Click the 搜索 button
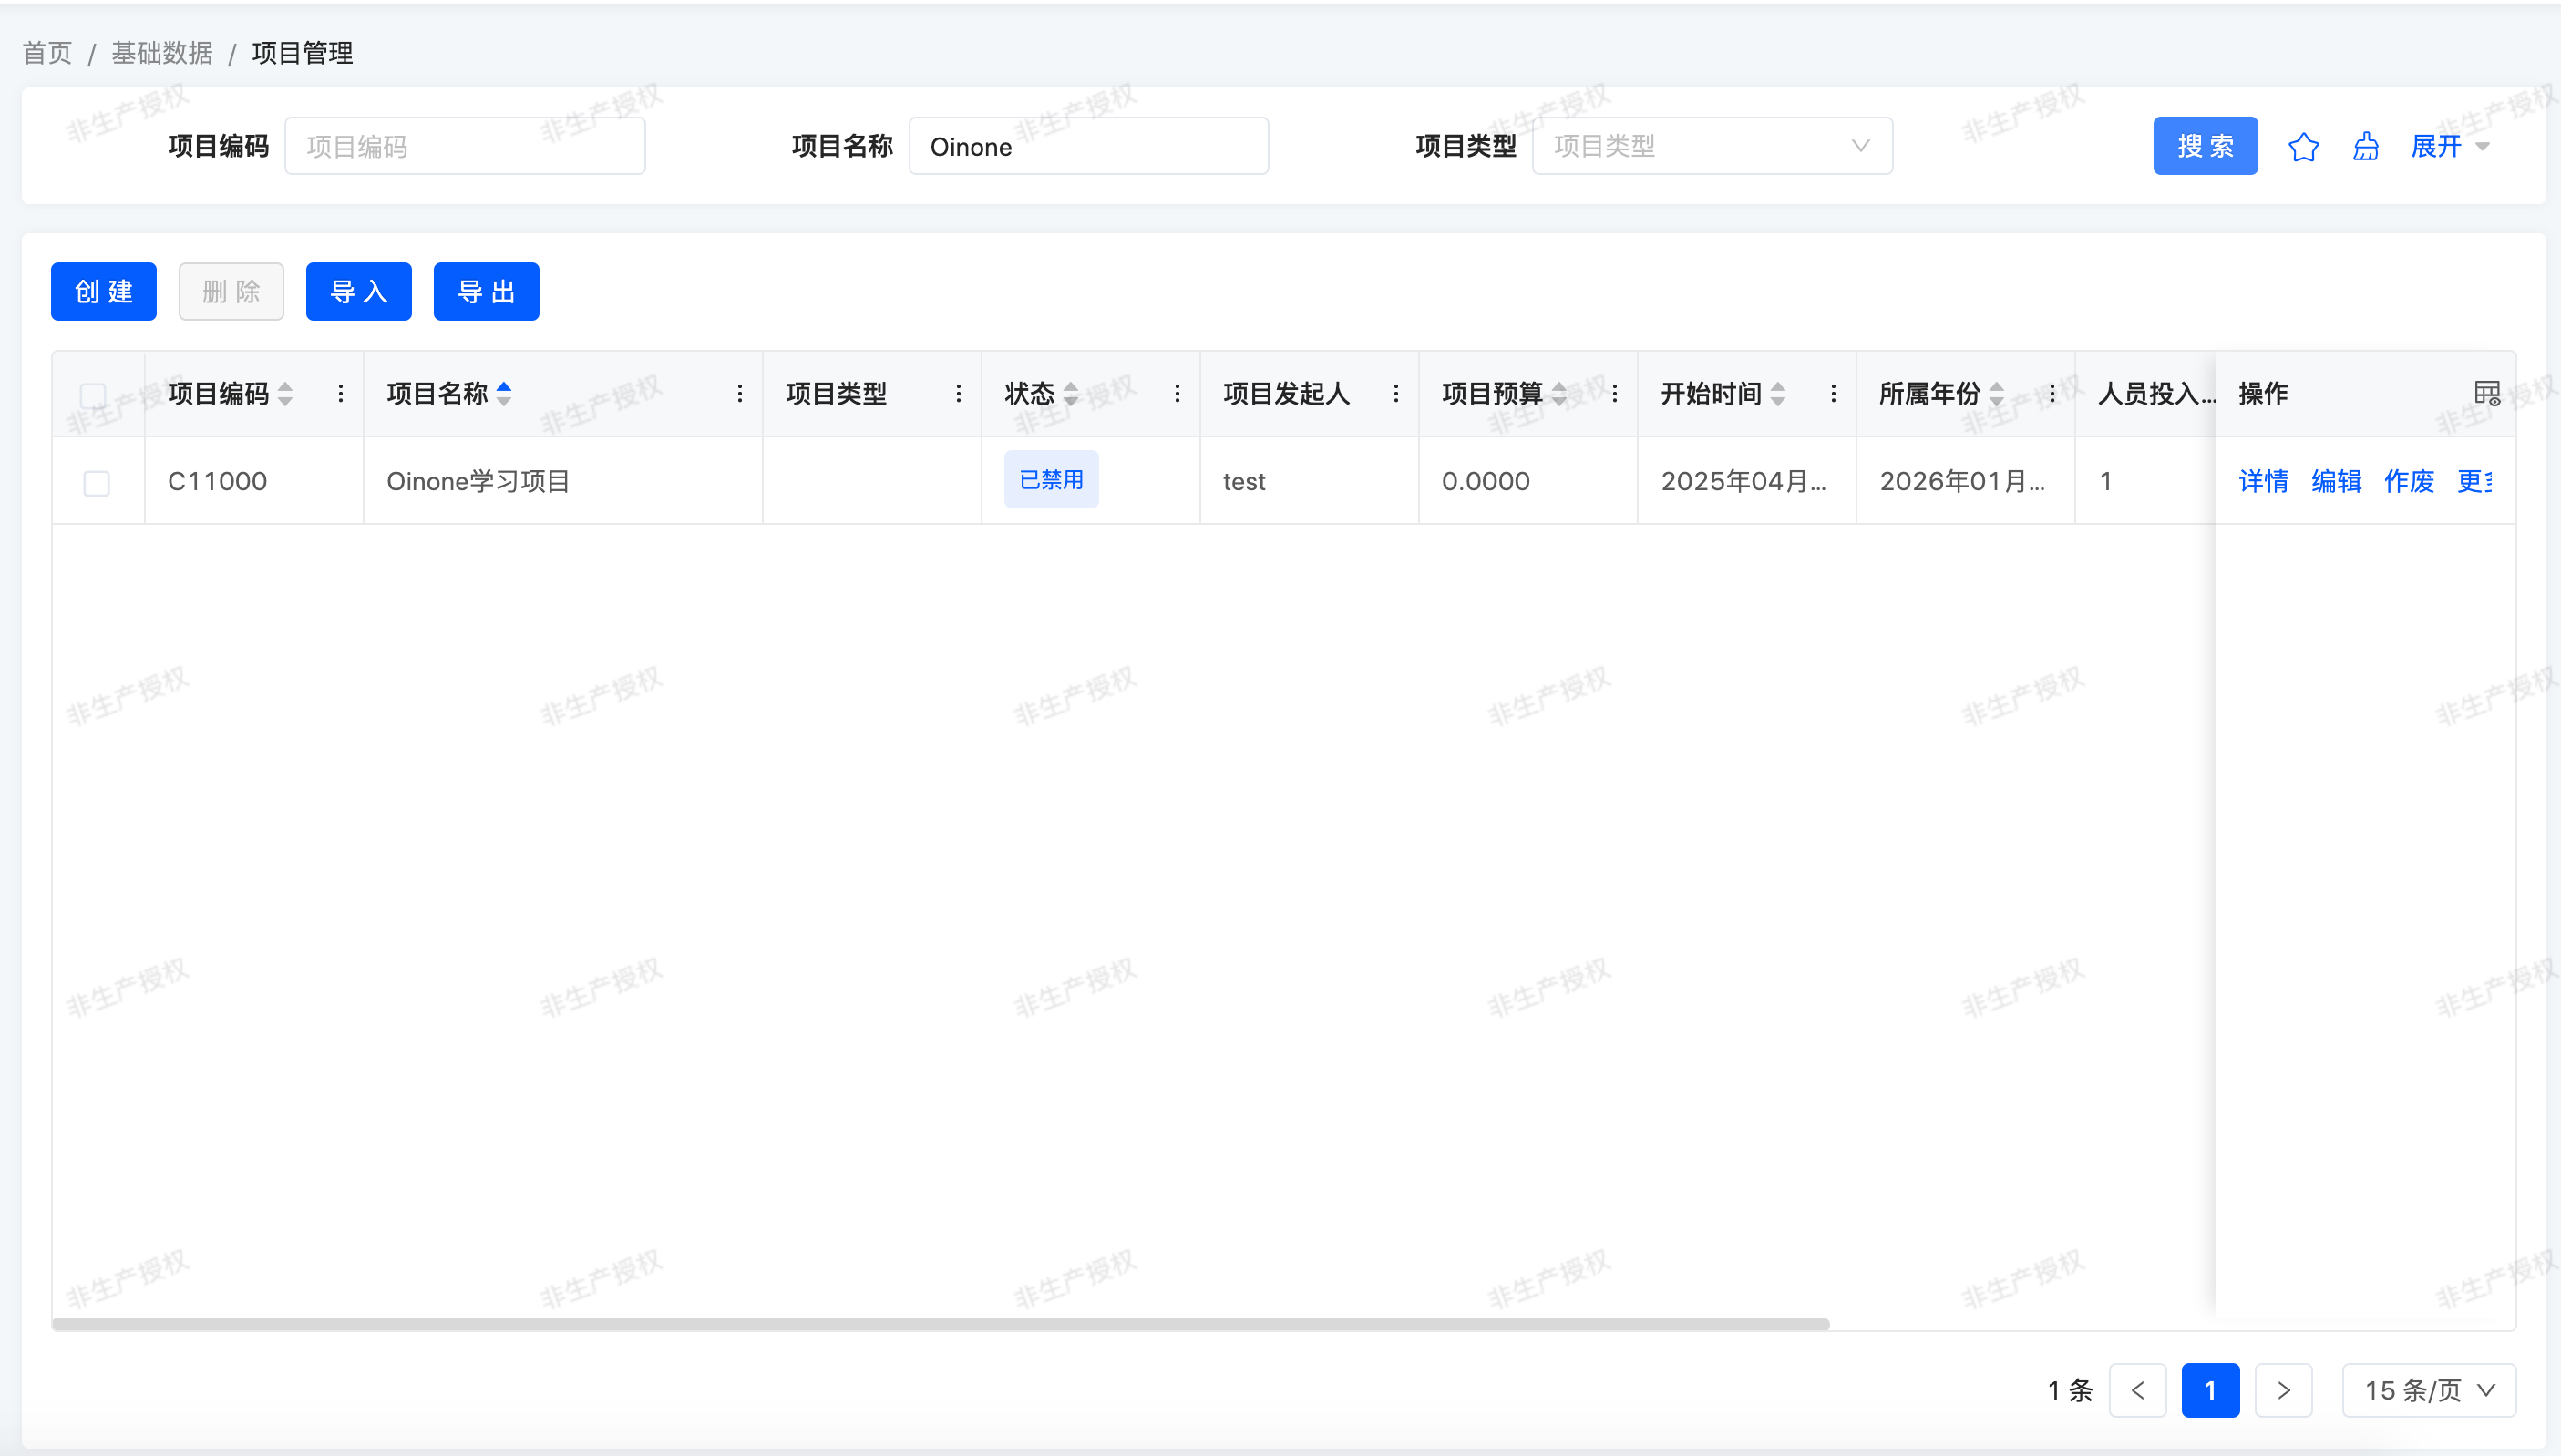This screenshot has height=1456, width=2561. [x=2204, y=147]
